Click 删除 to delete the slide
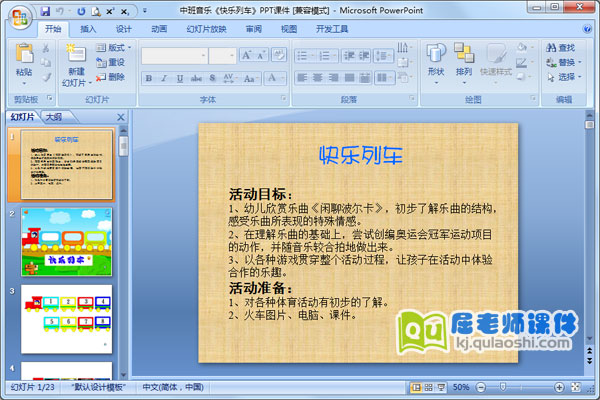Viewport: 600px width, 400px height. tap(110, 77)
